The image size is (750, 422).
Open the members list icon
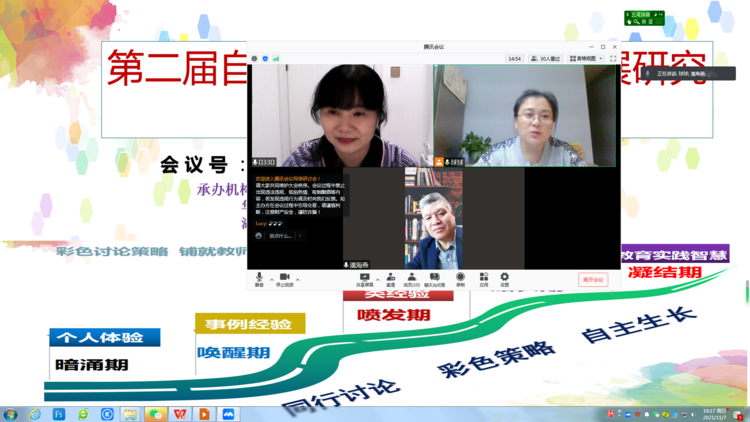pyautogui.click(x=412, y=278)
